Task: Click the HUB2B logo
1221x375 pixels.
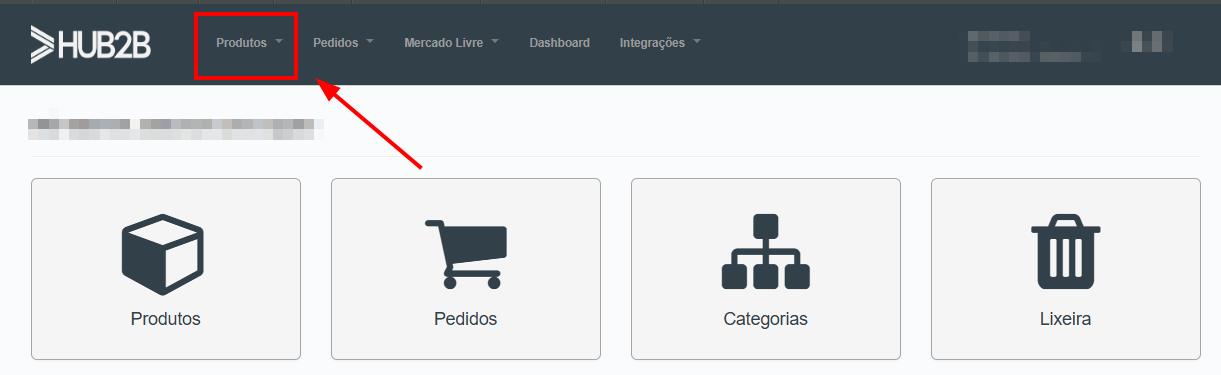Action: (x=90, y=43)
